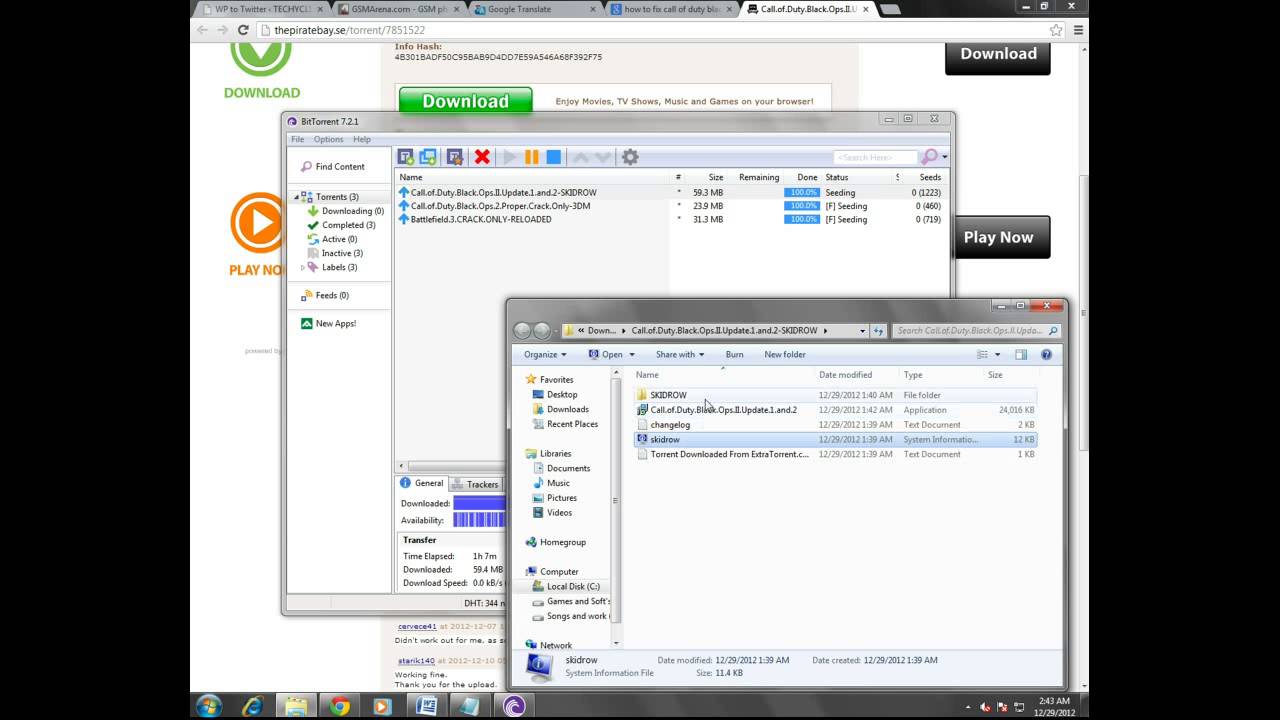
Task: Open BitTorrent Options menu
Action: coord(328,139)
